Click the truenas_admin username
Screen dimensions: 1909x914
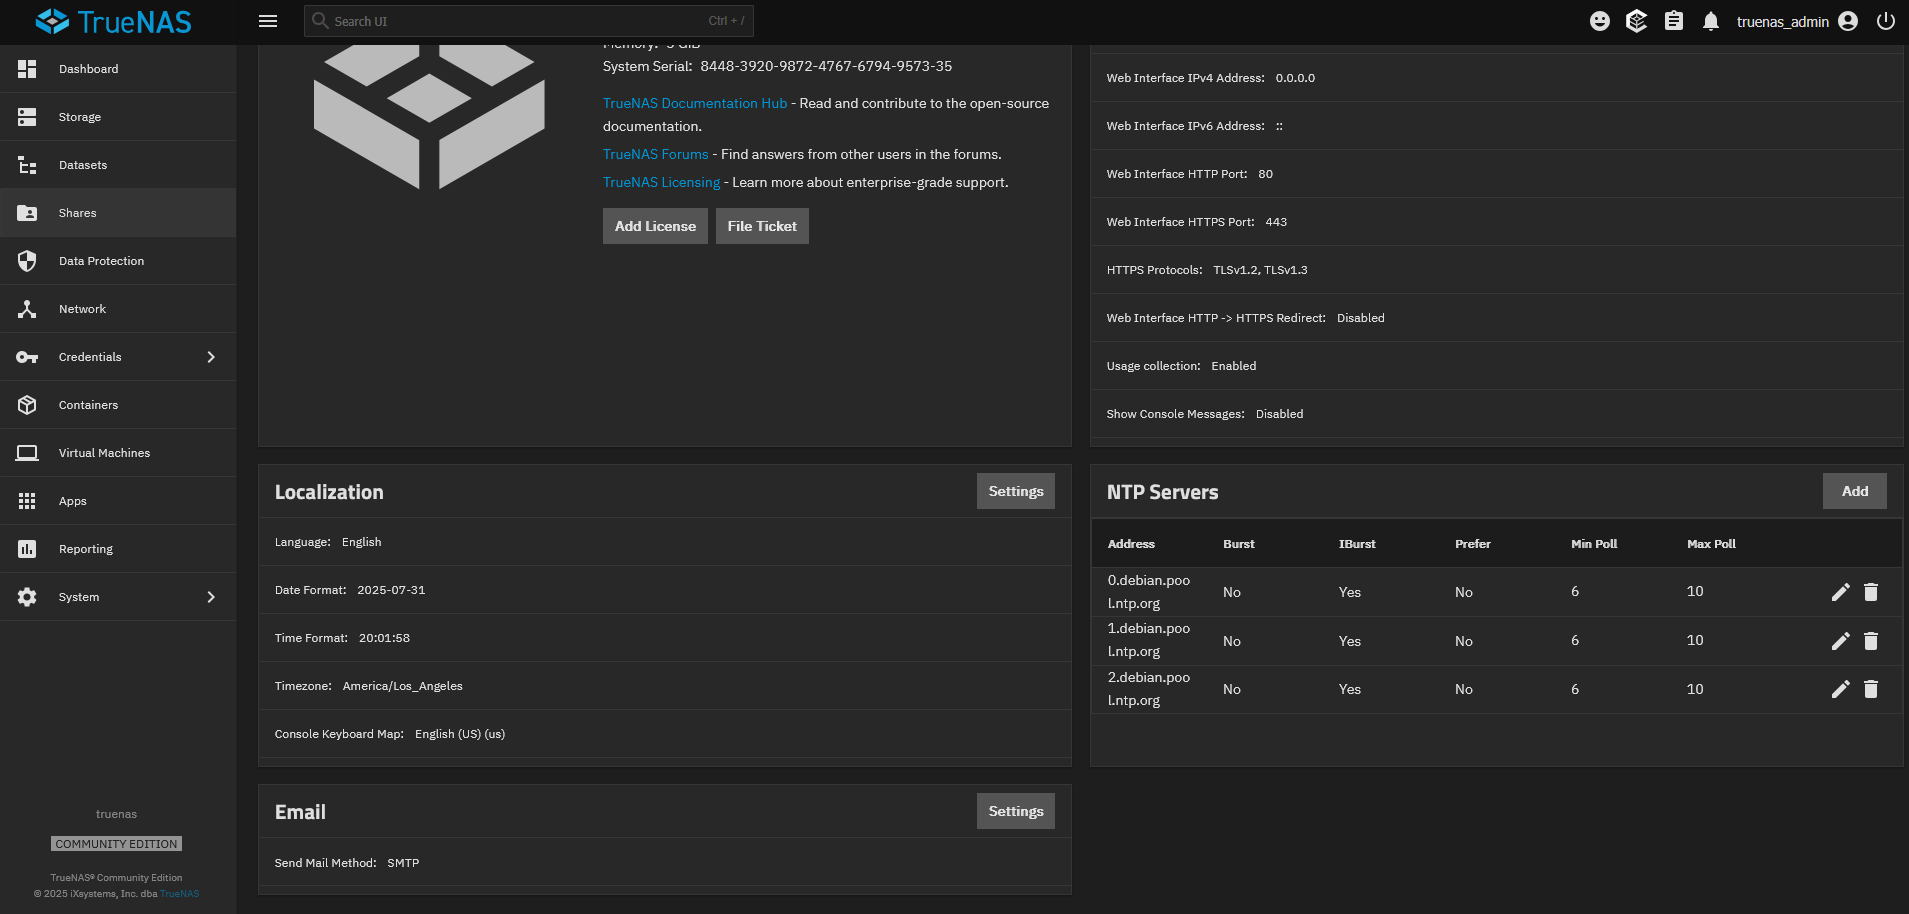1782,21
